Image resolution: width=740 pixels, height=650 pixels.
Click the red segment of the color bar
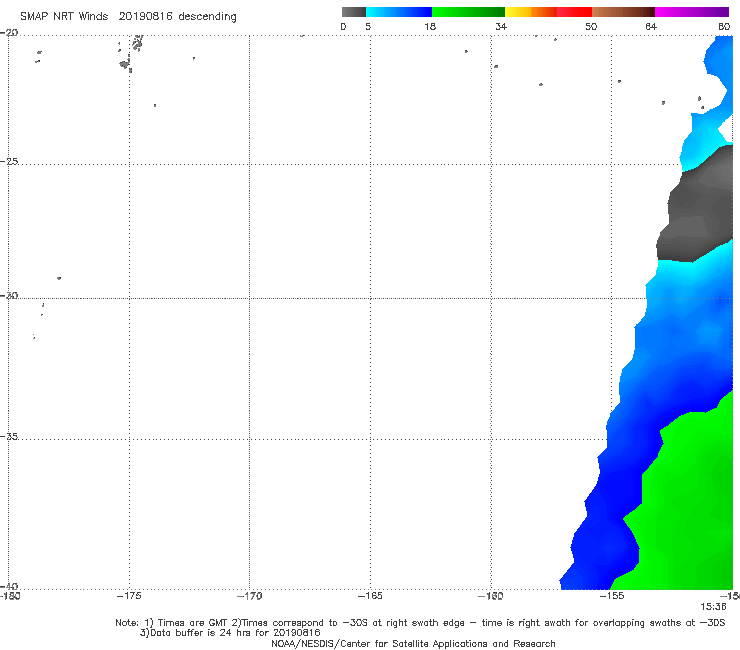[x=574, y=12]
